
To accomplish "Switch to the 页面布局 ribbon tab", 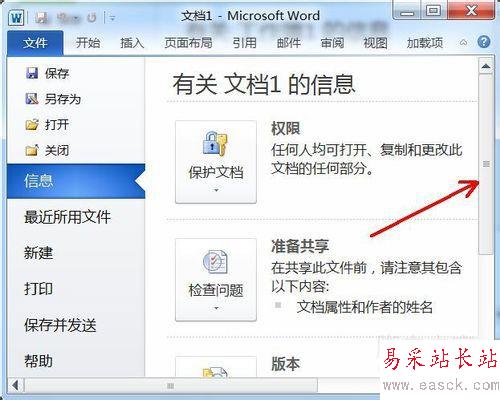I will [188, 43].
